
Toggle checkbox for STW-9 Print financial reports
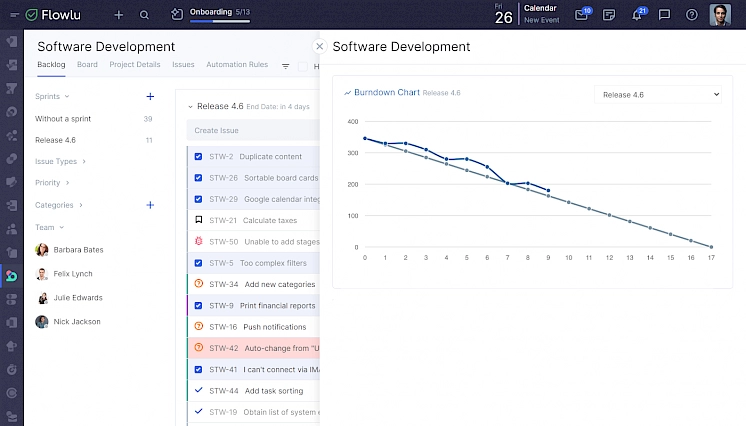198,306
